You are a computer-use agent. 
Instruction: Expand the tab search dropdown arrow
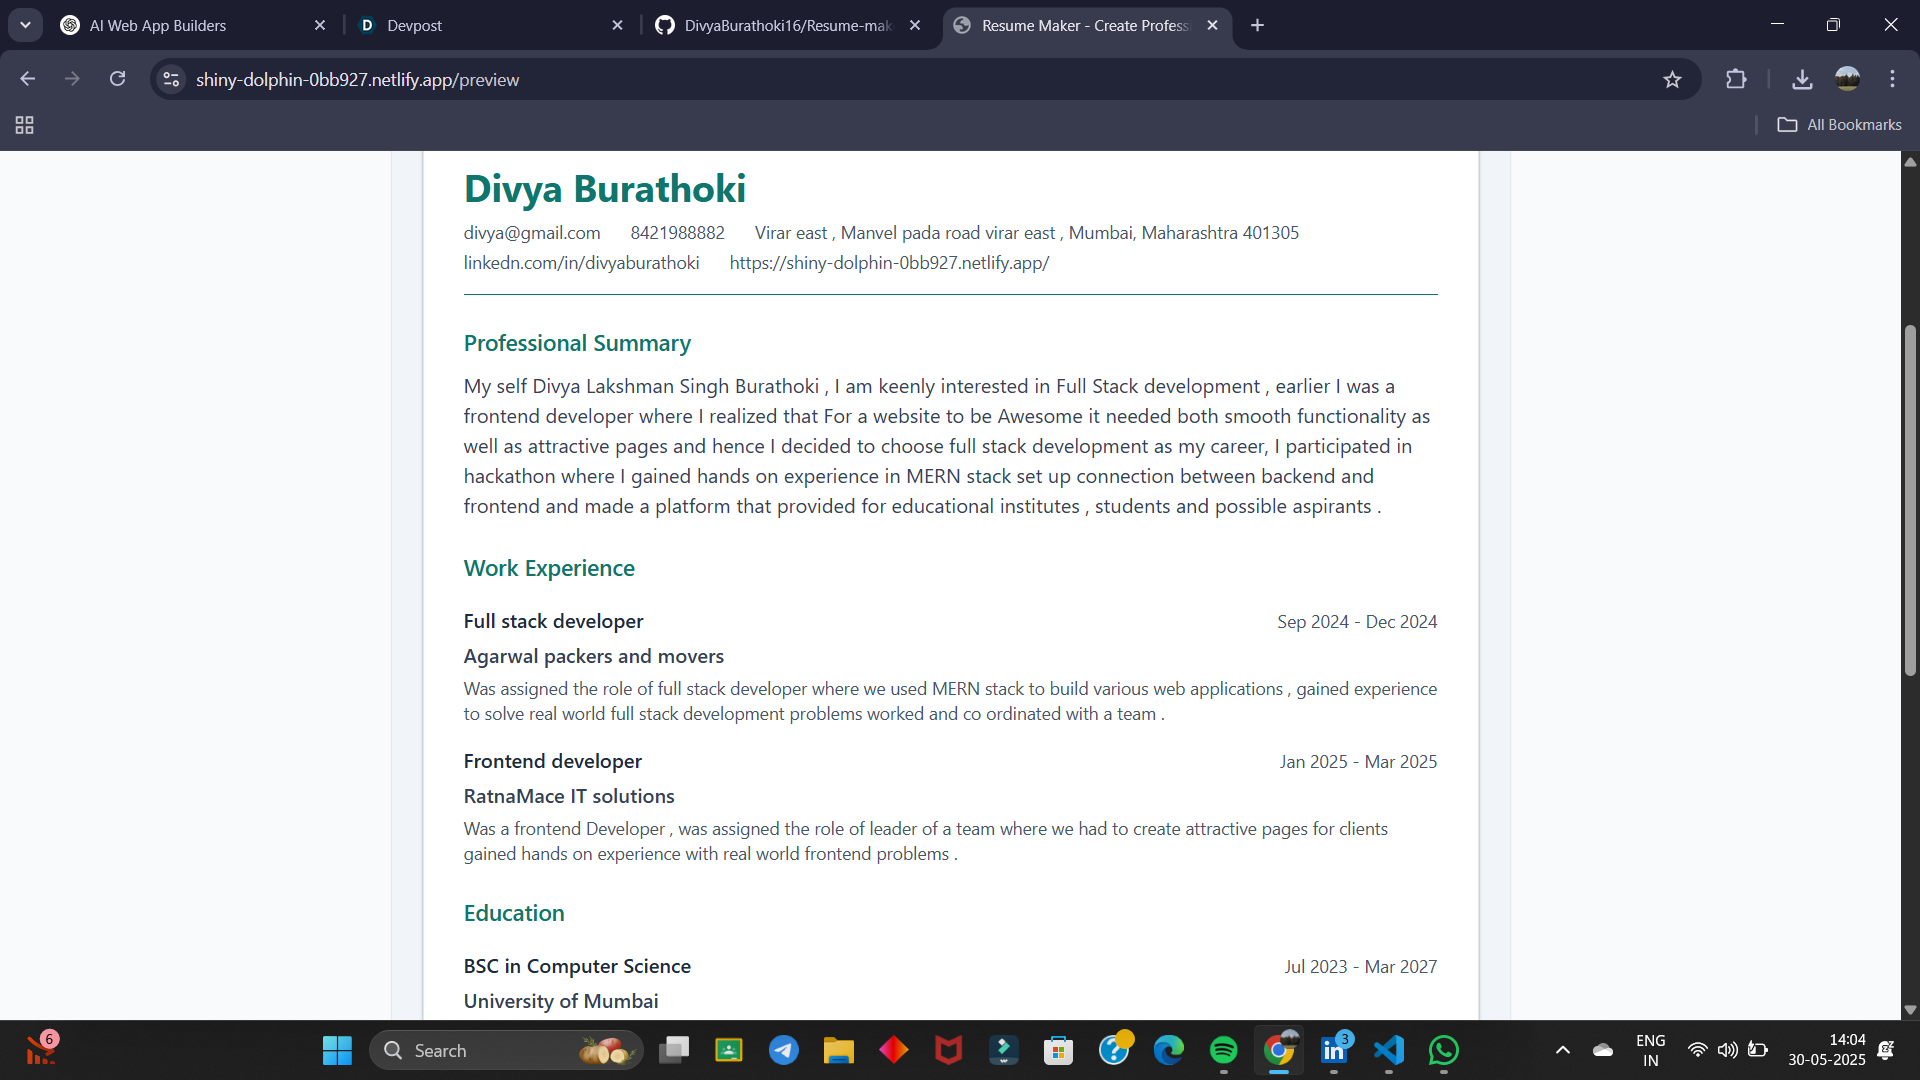tap(25, 25)
